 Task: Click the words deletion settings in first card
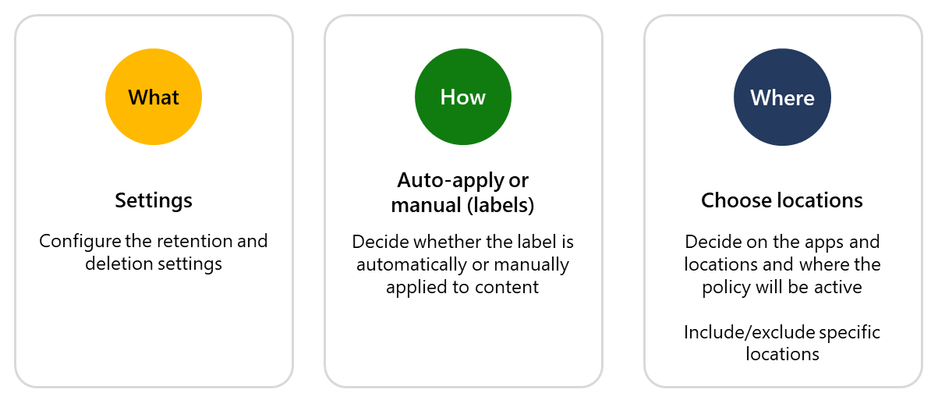pos(154,264)
